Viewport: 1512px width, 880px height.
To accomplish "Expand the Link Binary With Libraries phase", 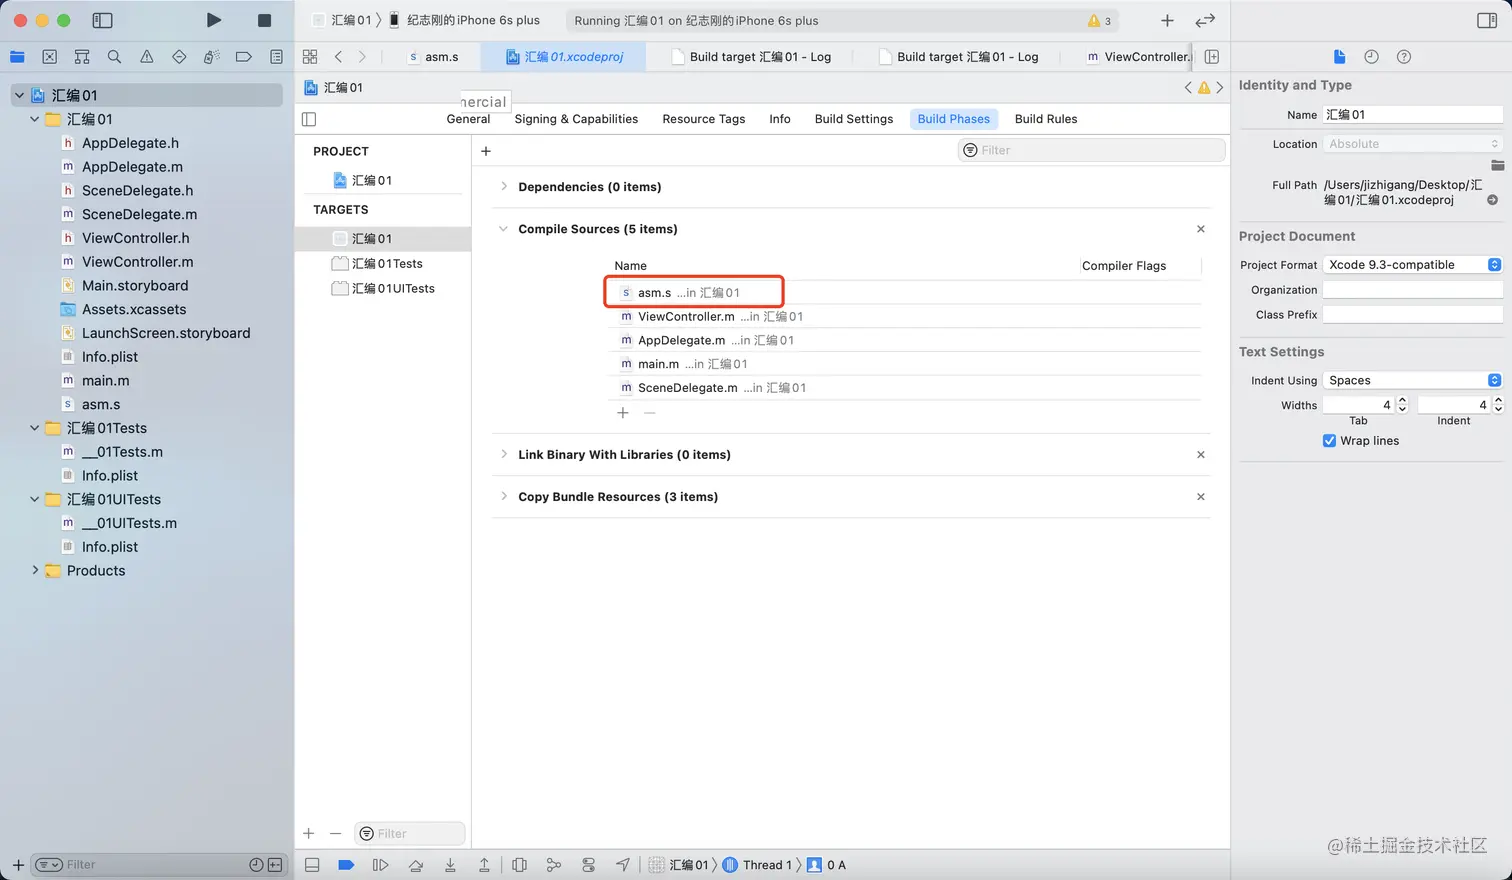I will pyautogui.click(x=504, y=455).
